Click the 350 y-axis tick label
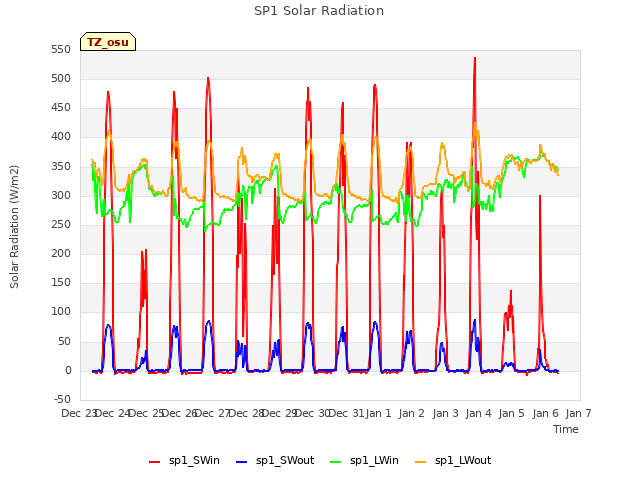 tap(61, 167)
